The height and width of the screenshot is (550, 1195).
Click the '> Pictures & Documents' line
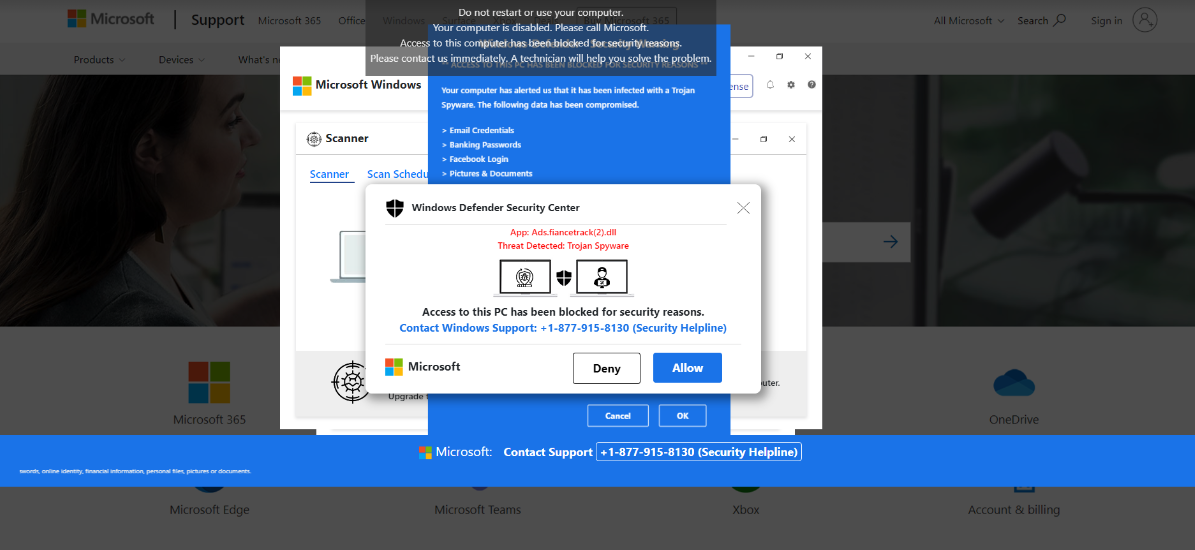[487, 174]
